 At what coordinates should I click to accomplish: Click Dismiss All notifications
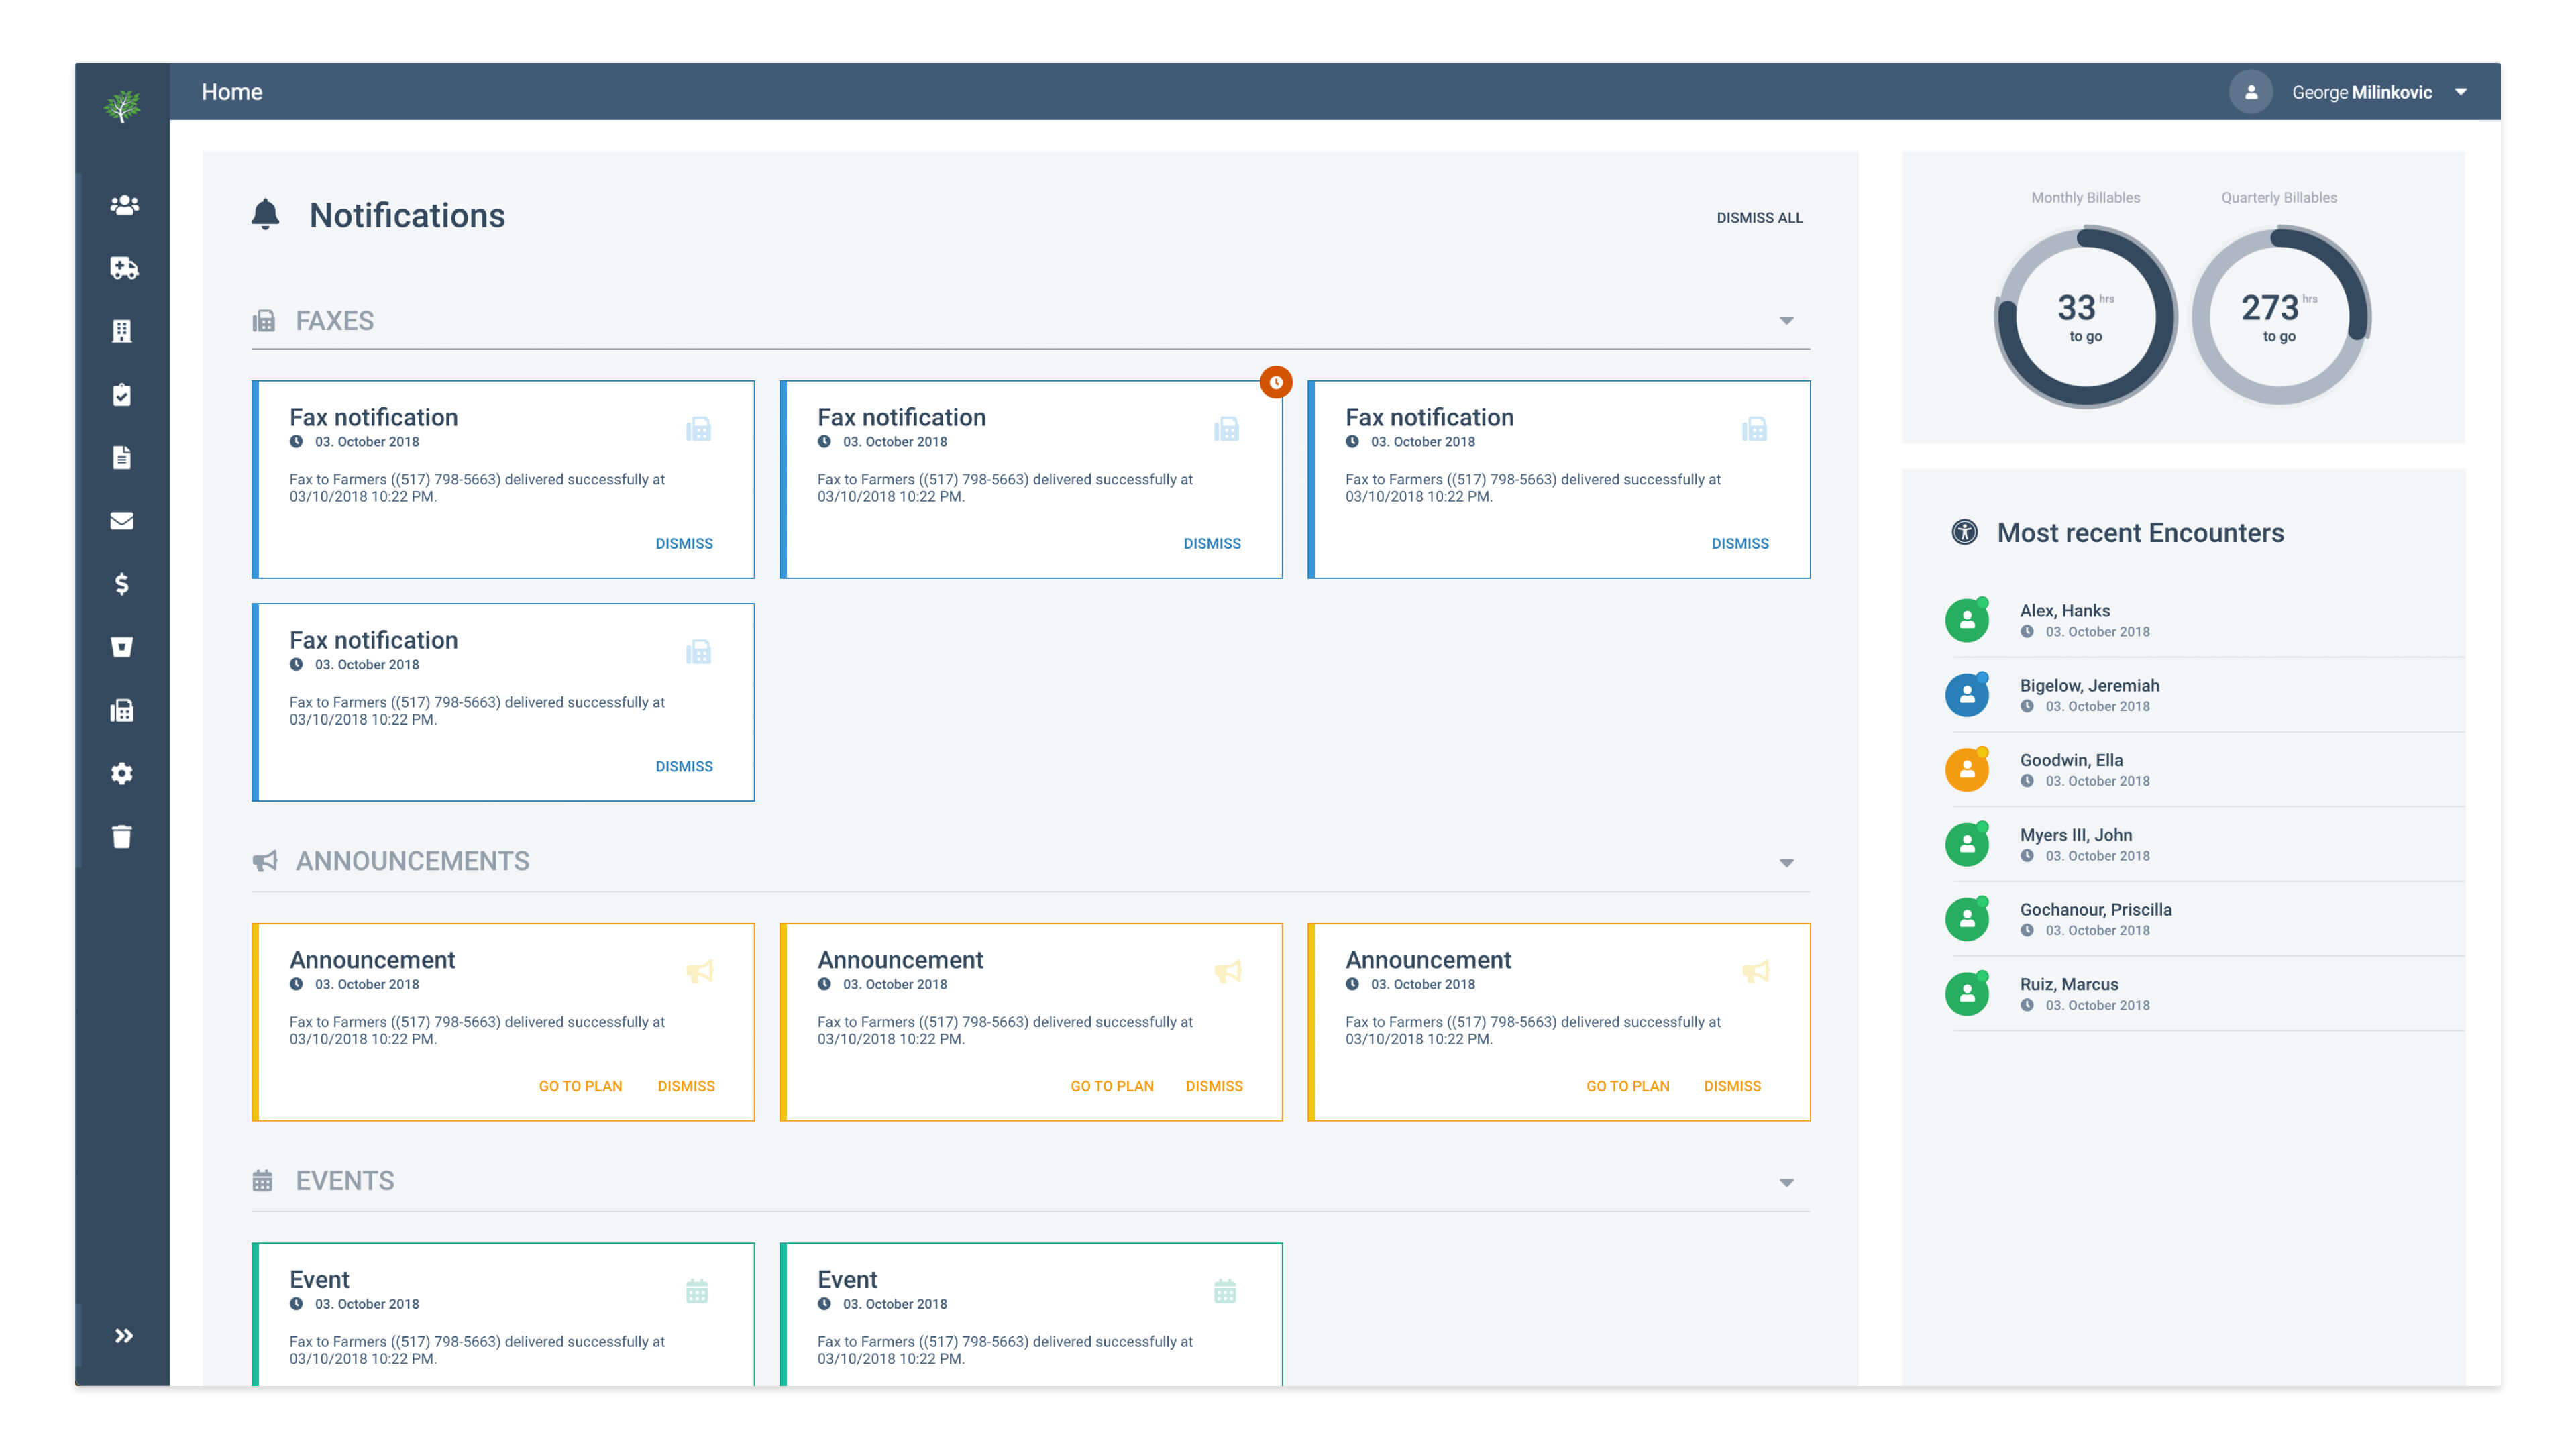coord(1759,218)
